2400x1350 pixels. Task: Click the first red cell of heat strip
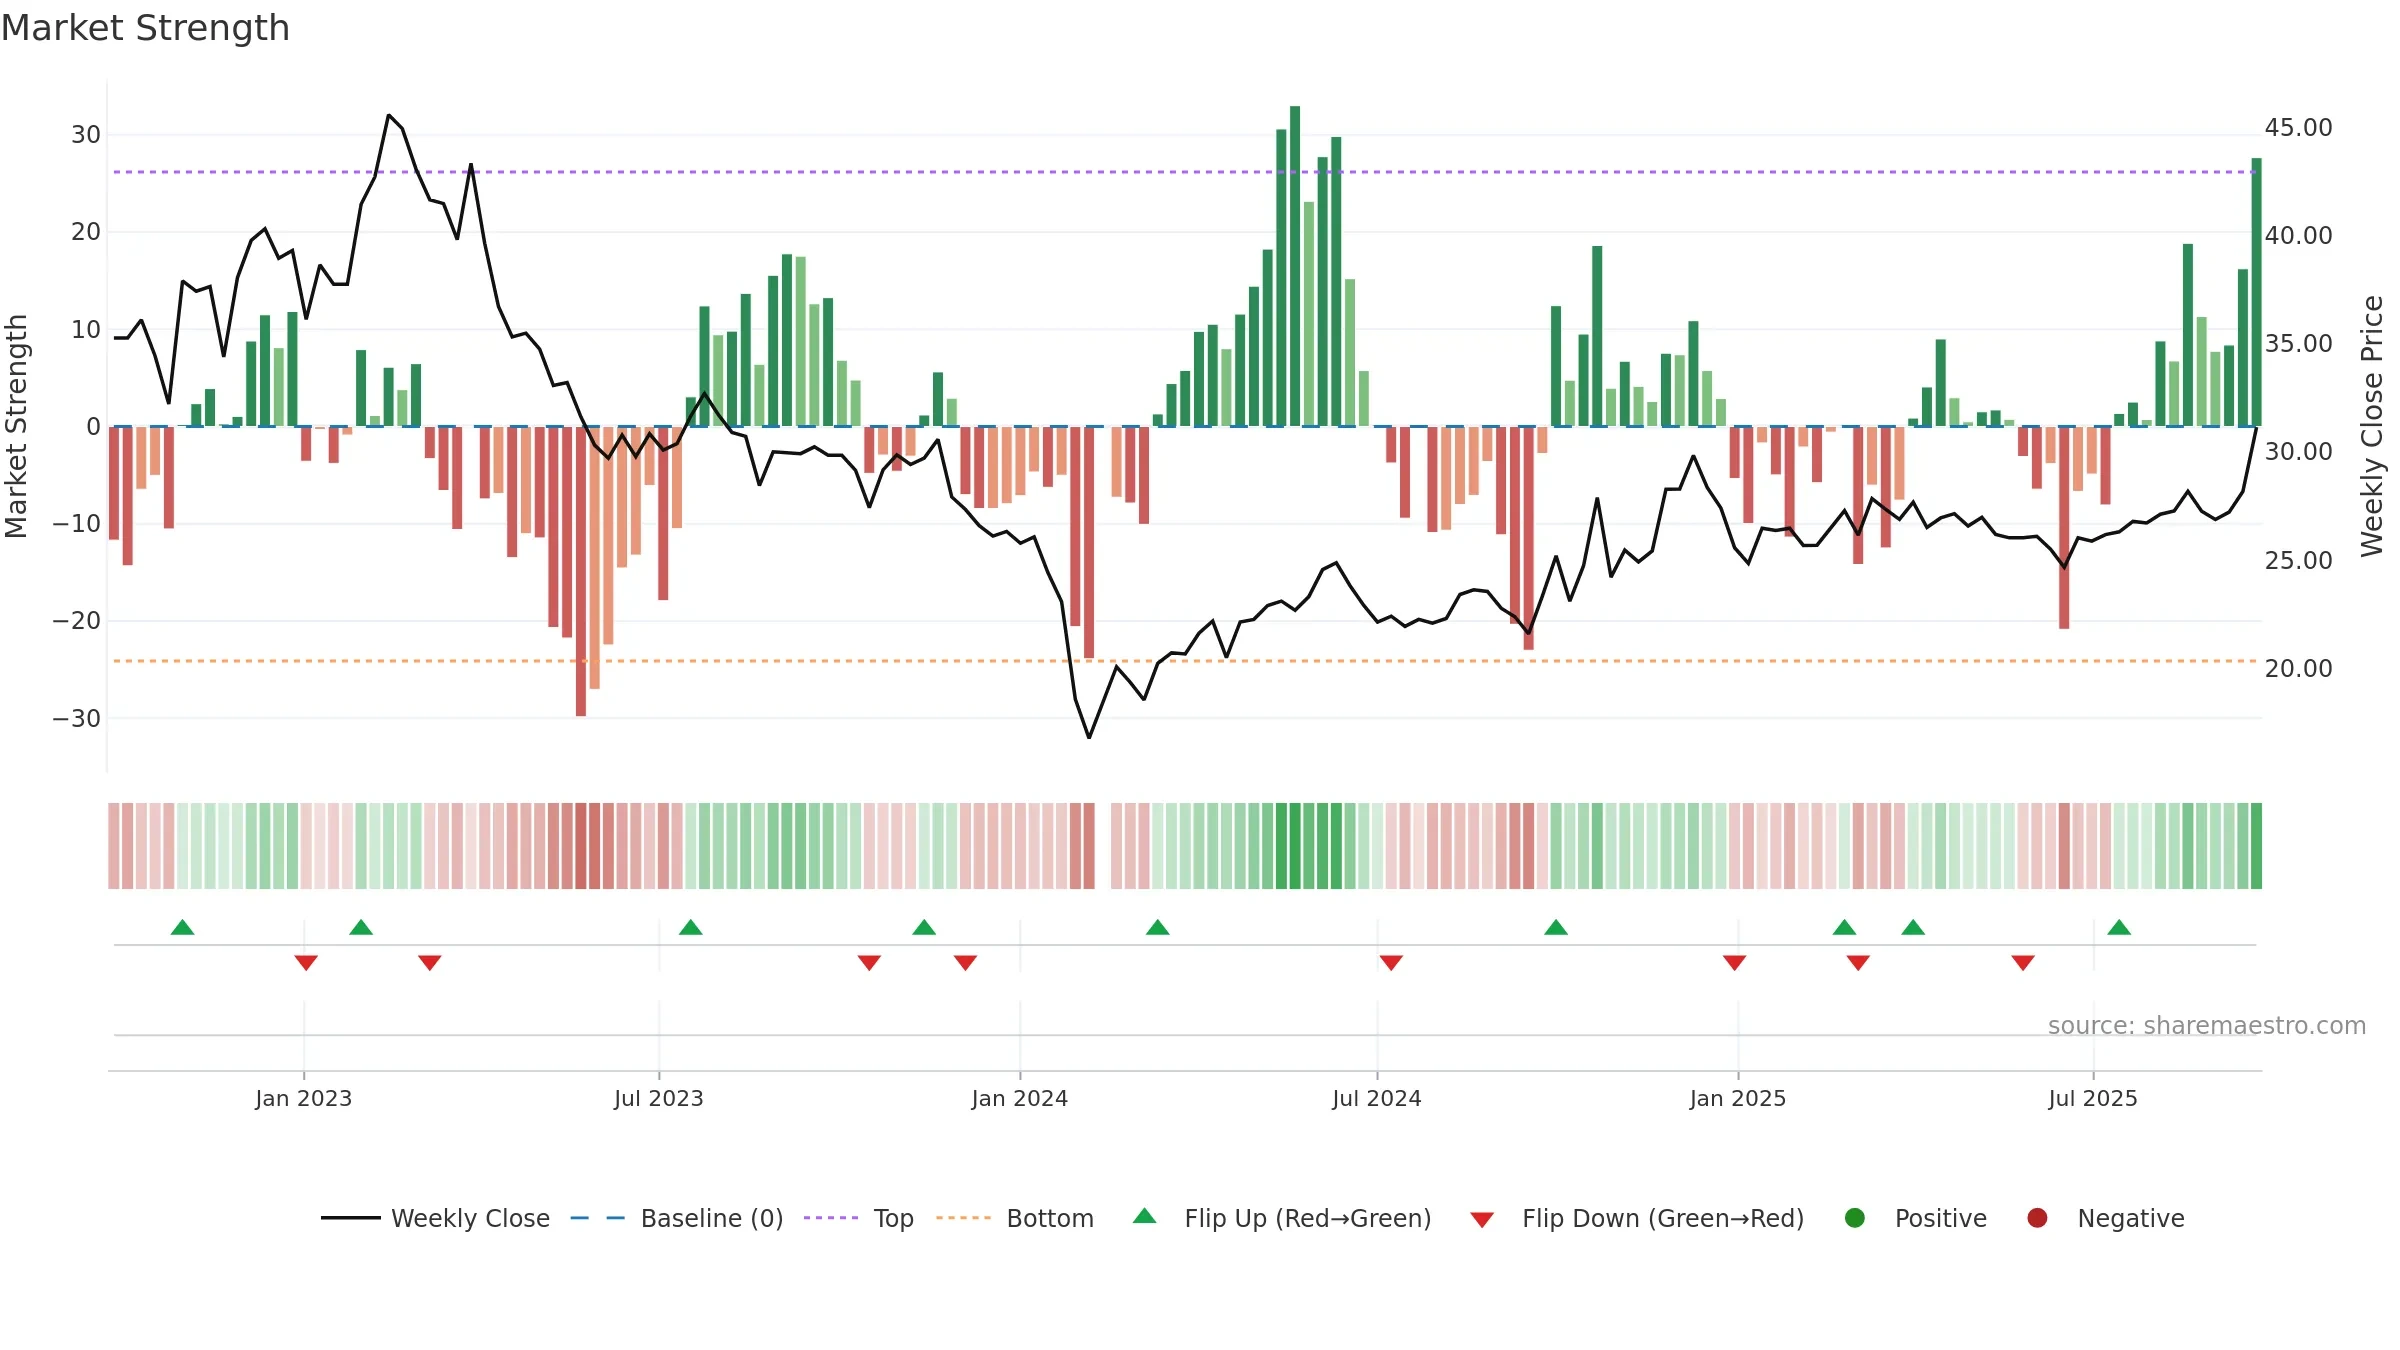[x=114, y=846]
